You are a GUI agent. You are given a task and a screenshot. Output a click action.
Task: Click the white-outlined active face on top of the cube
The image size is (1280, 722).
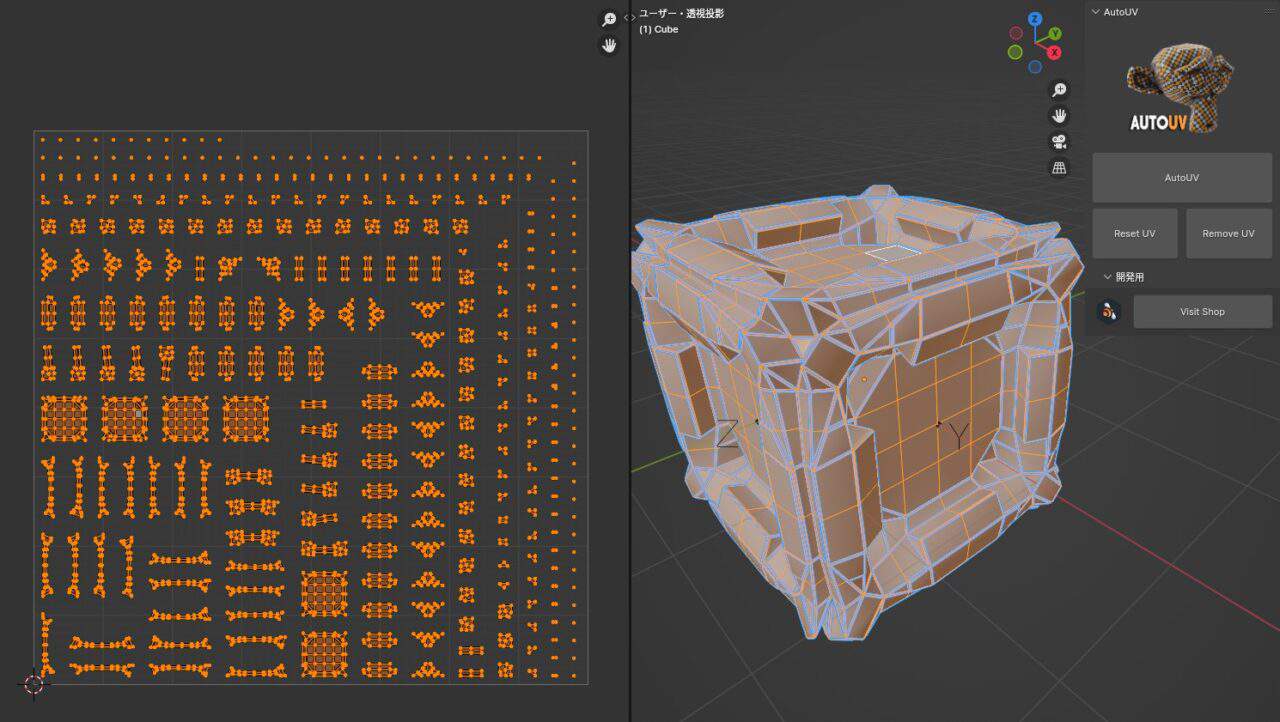892,253
